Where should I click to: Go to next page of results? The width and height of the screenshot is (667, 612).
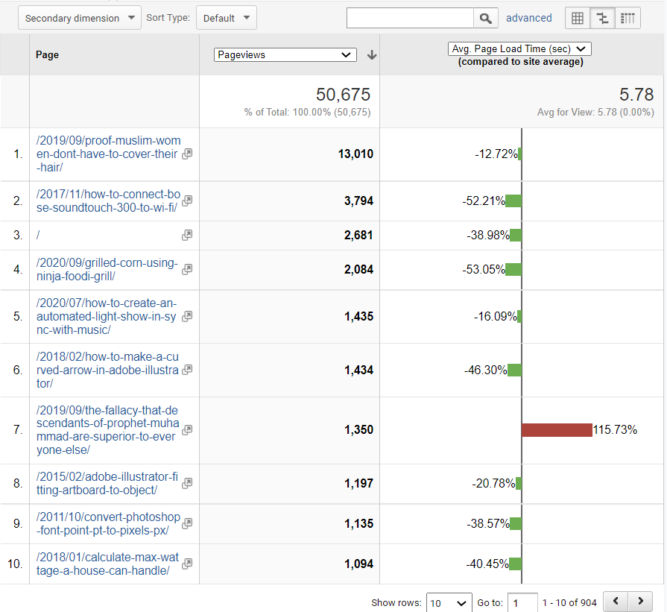tap(640, 601)
